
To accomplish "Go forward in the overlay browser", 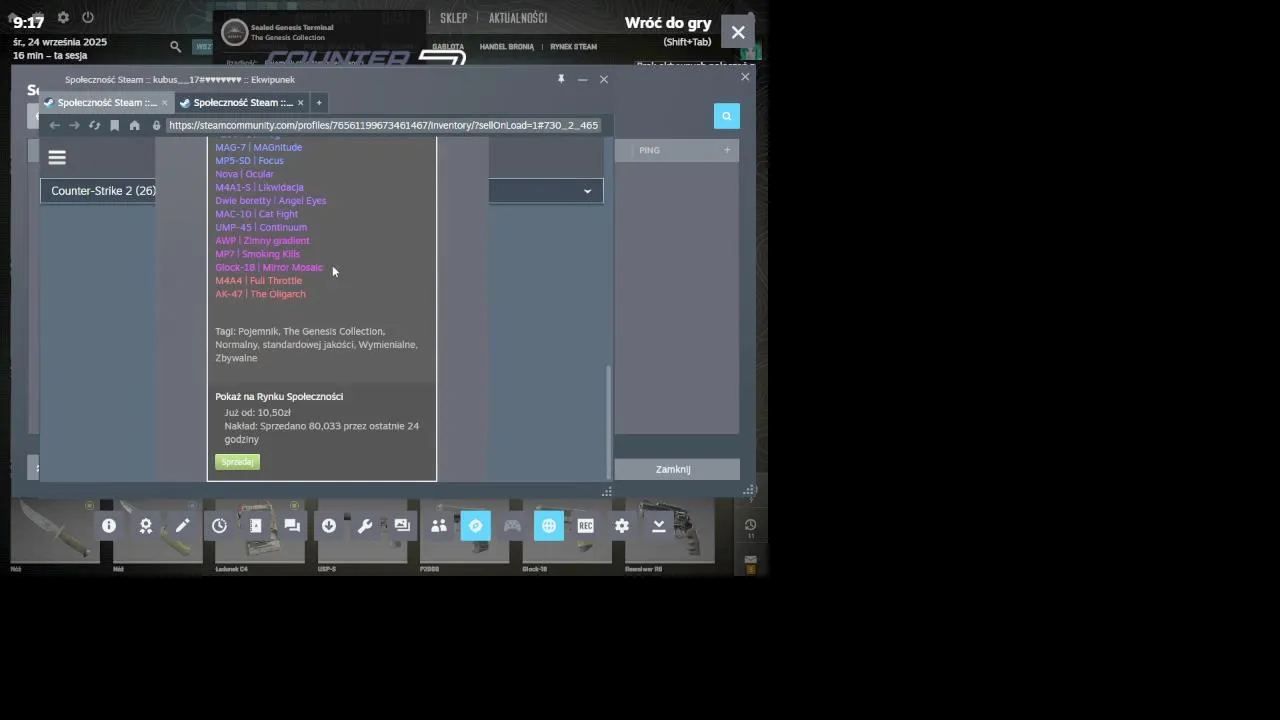I will [x=74, y=125].
